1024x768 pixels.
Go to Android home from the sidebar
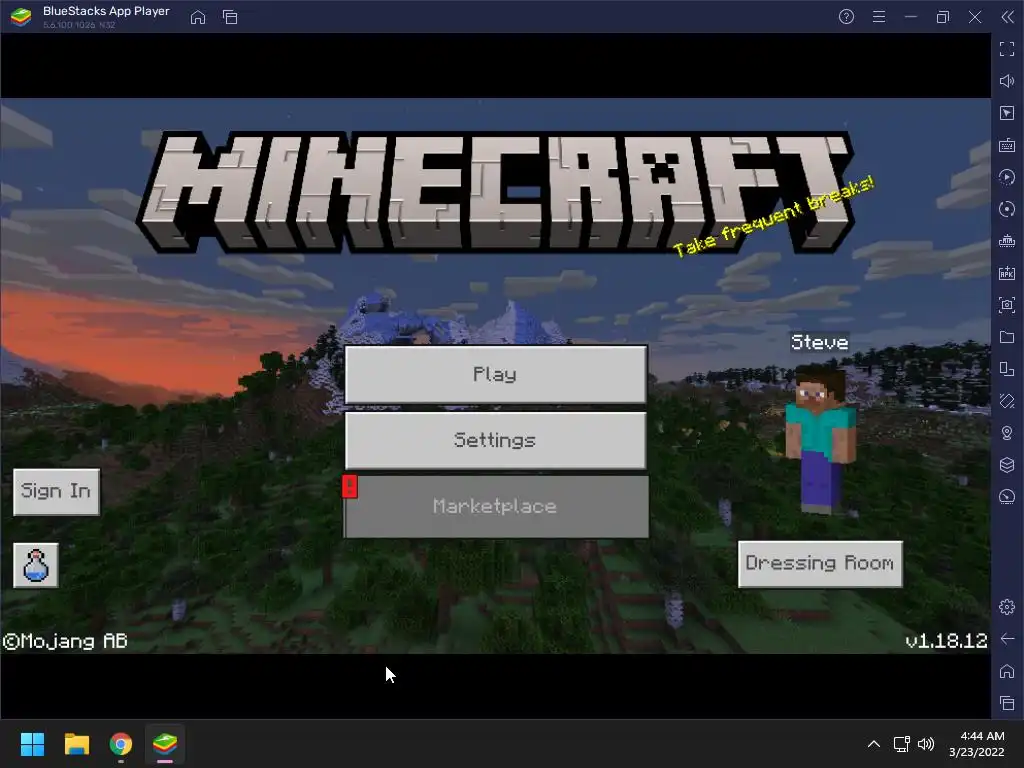1007,671
